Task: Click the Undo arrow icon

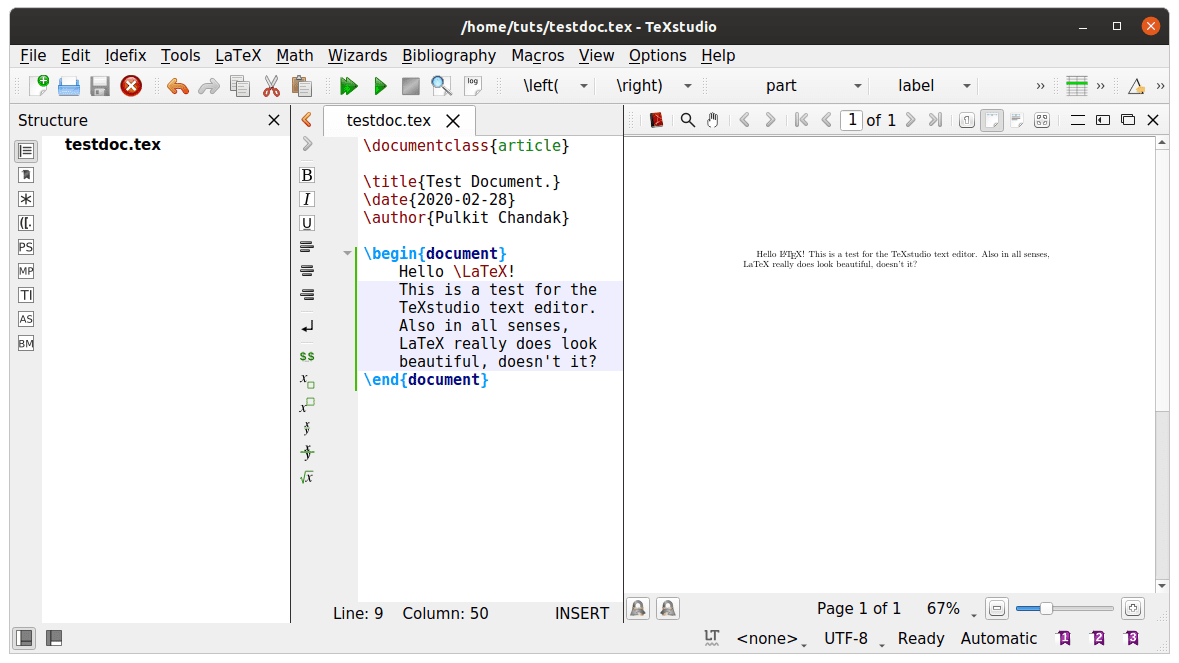Action: (177, 86)
